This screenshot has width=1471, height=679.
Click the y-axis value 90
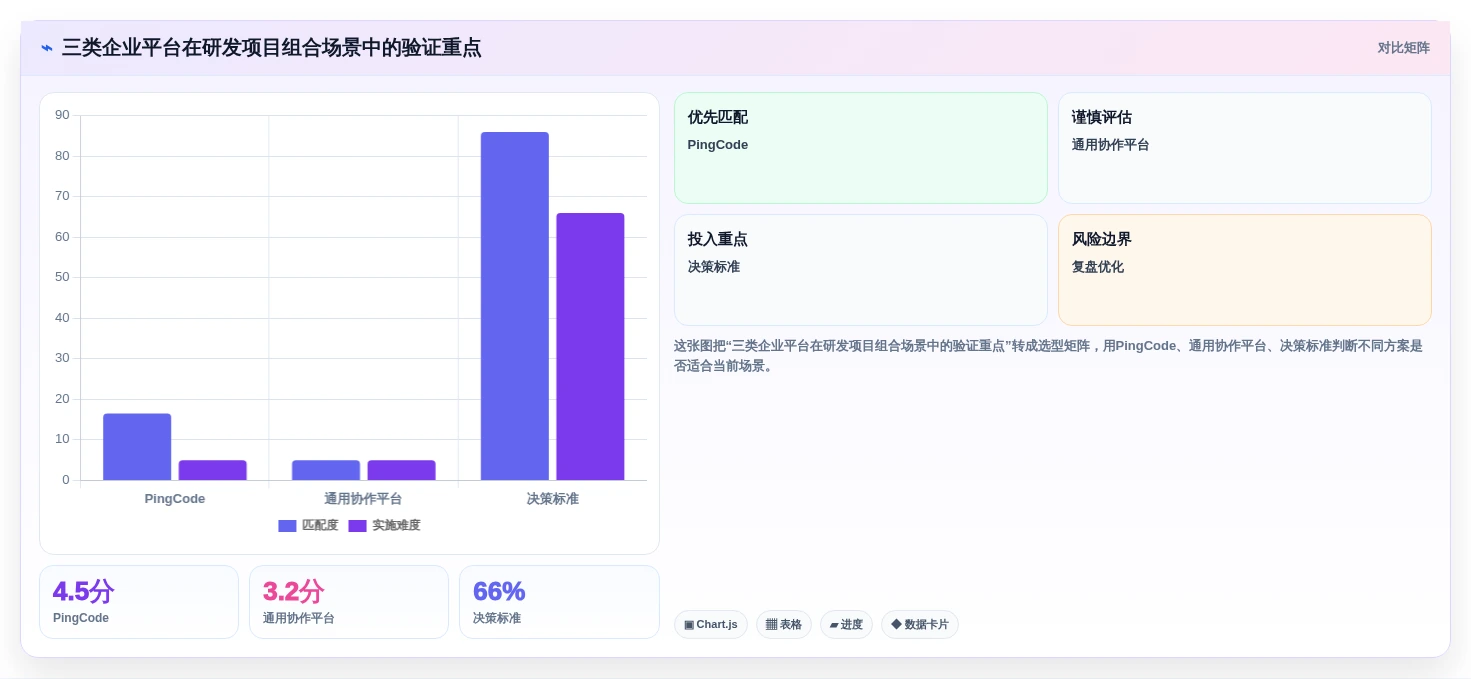(62, 115)
